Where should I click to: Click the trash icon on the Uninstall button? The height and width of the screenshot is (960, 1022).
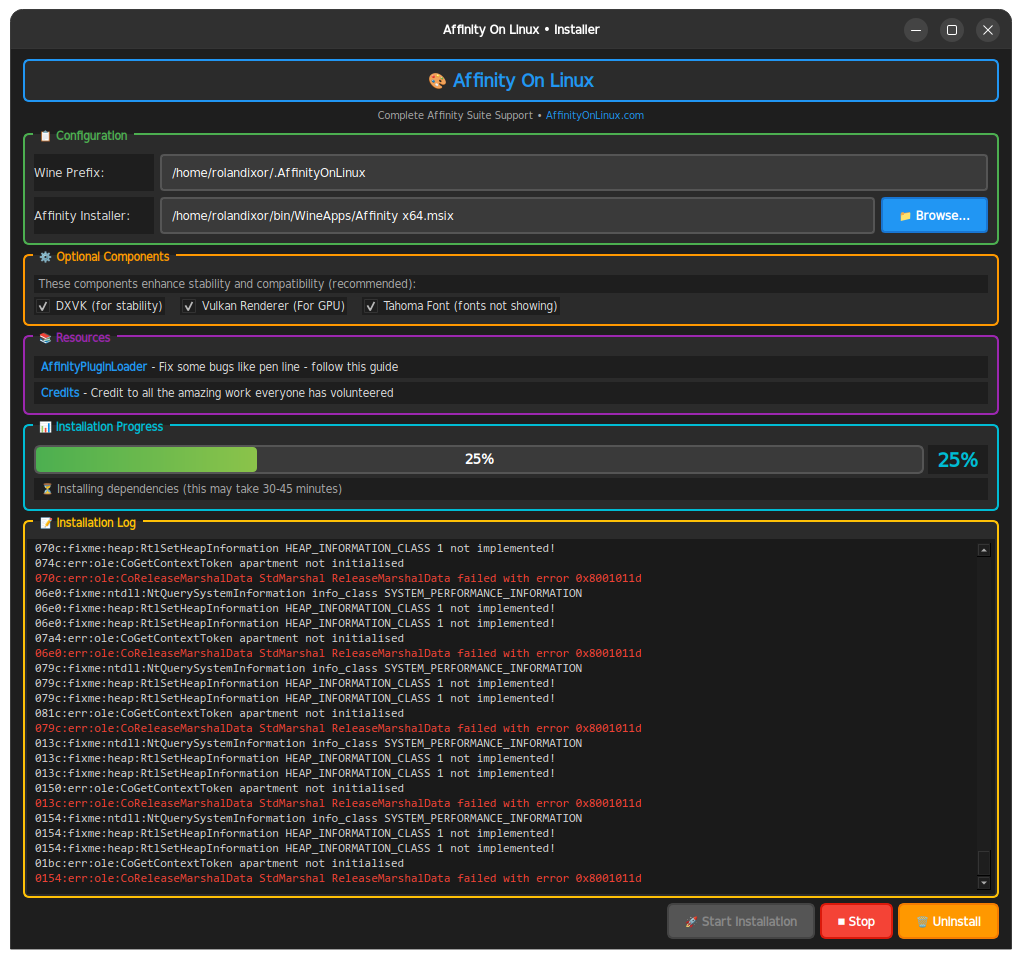click(920, 921)
